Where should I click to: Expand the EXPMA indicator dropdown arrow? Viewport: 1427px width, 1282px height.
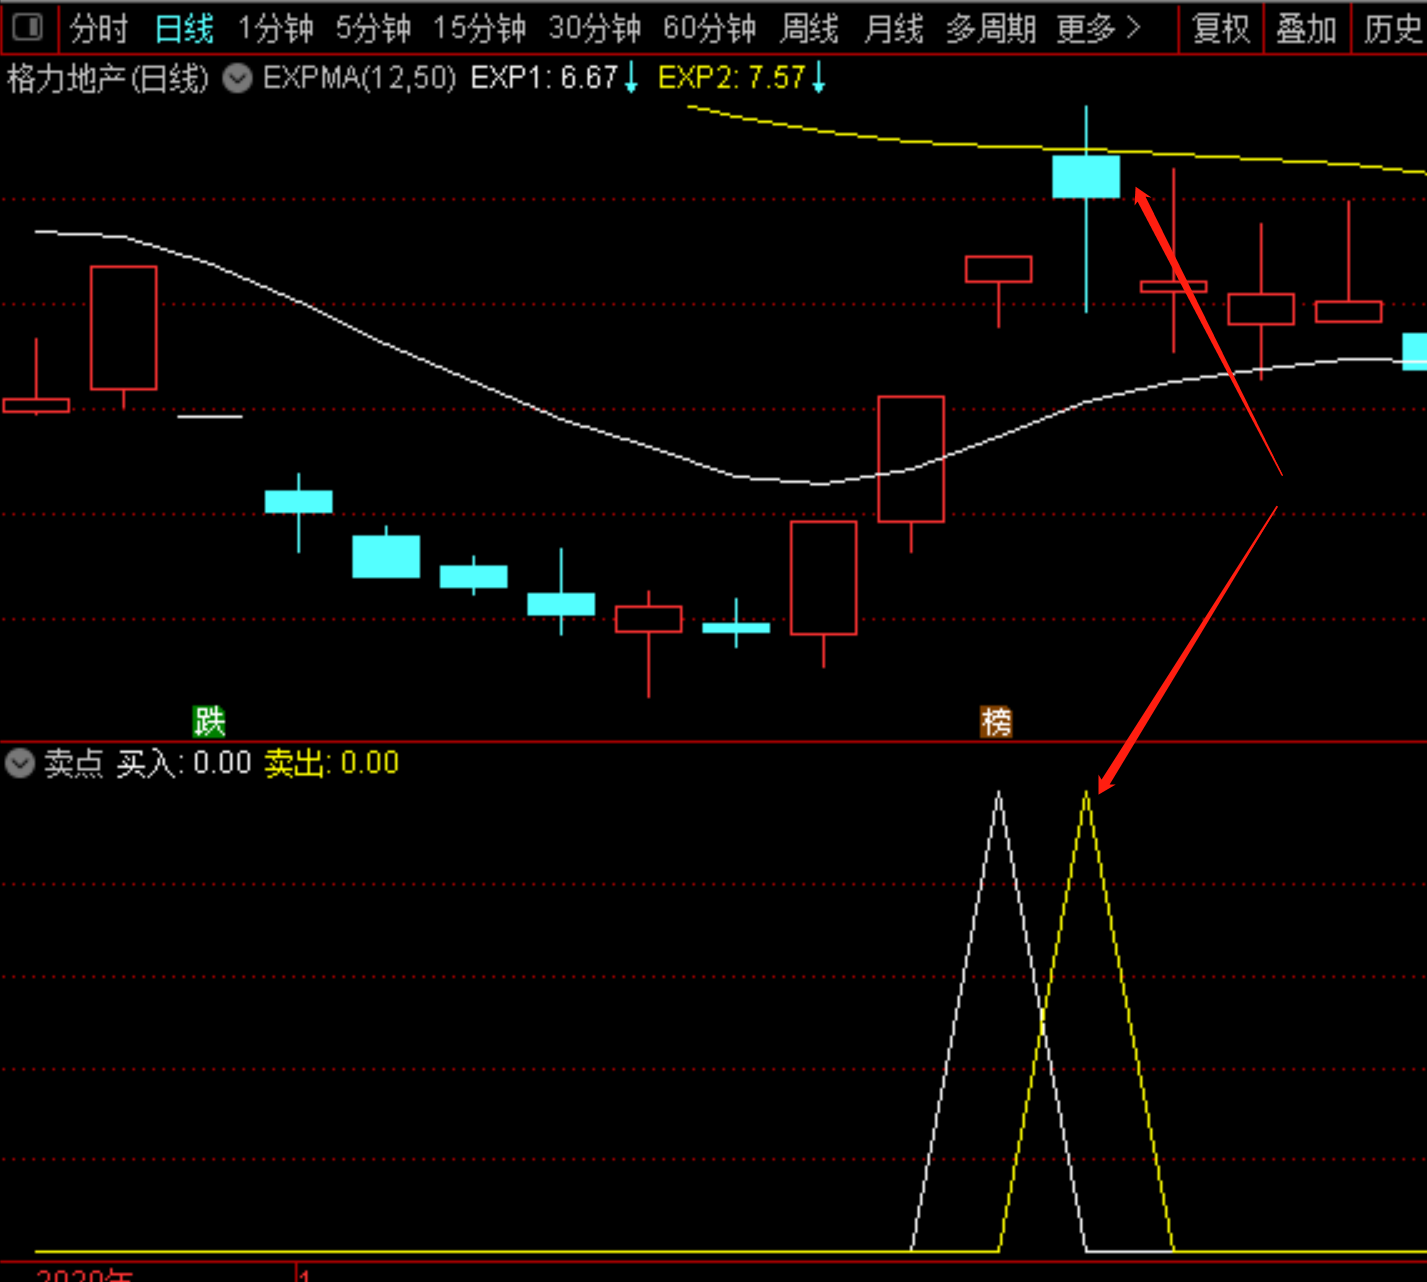[237, 78]
